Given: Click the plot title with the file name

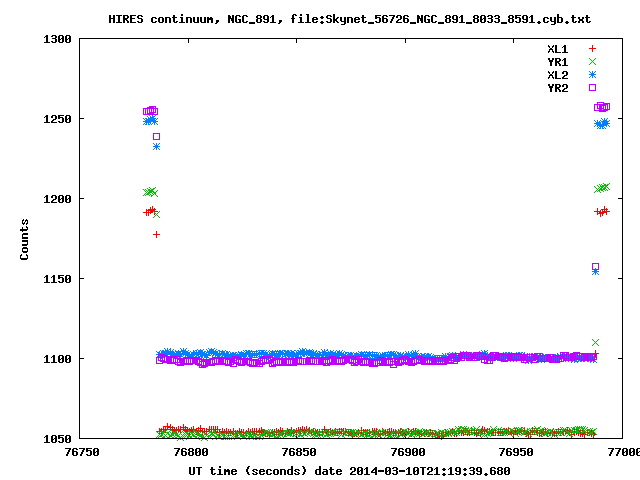Looking at the screenshot, I should point(349,19).
